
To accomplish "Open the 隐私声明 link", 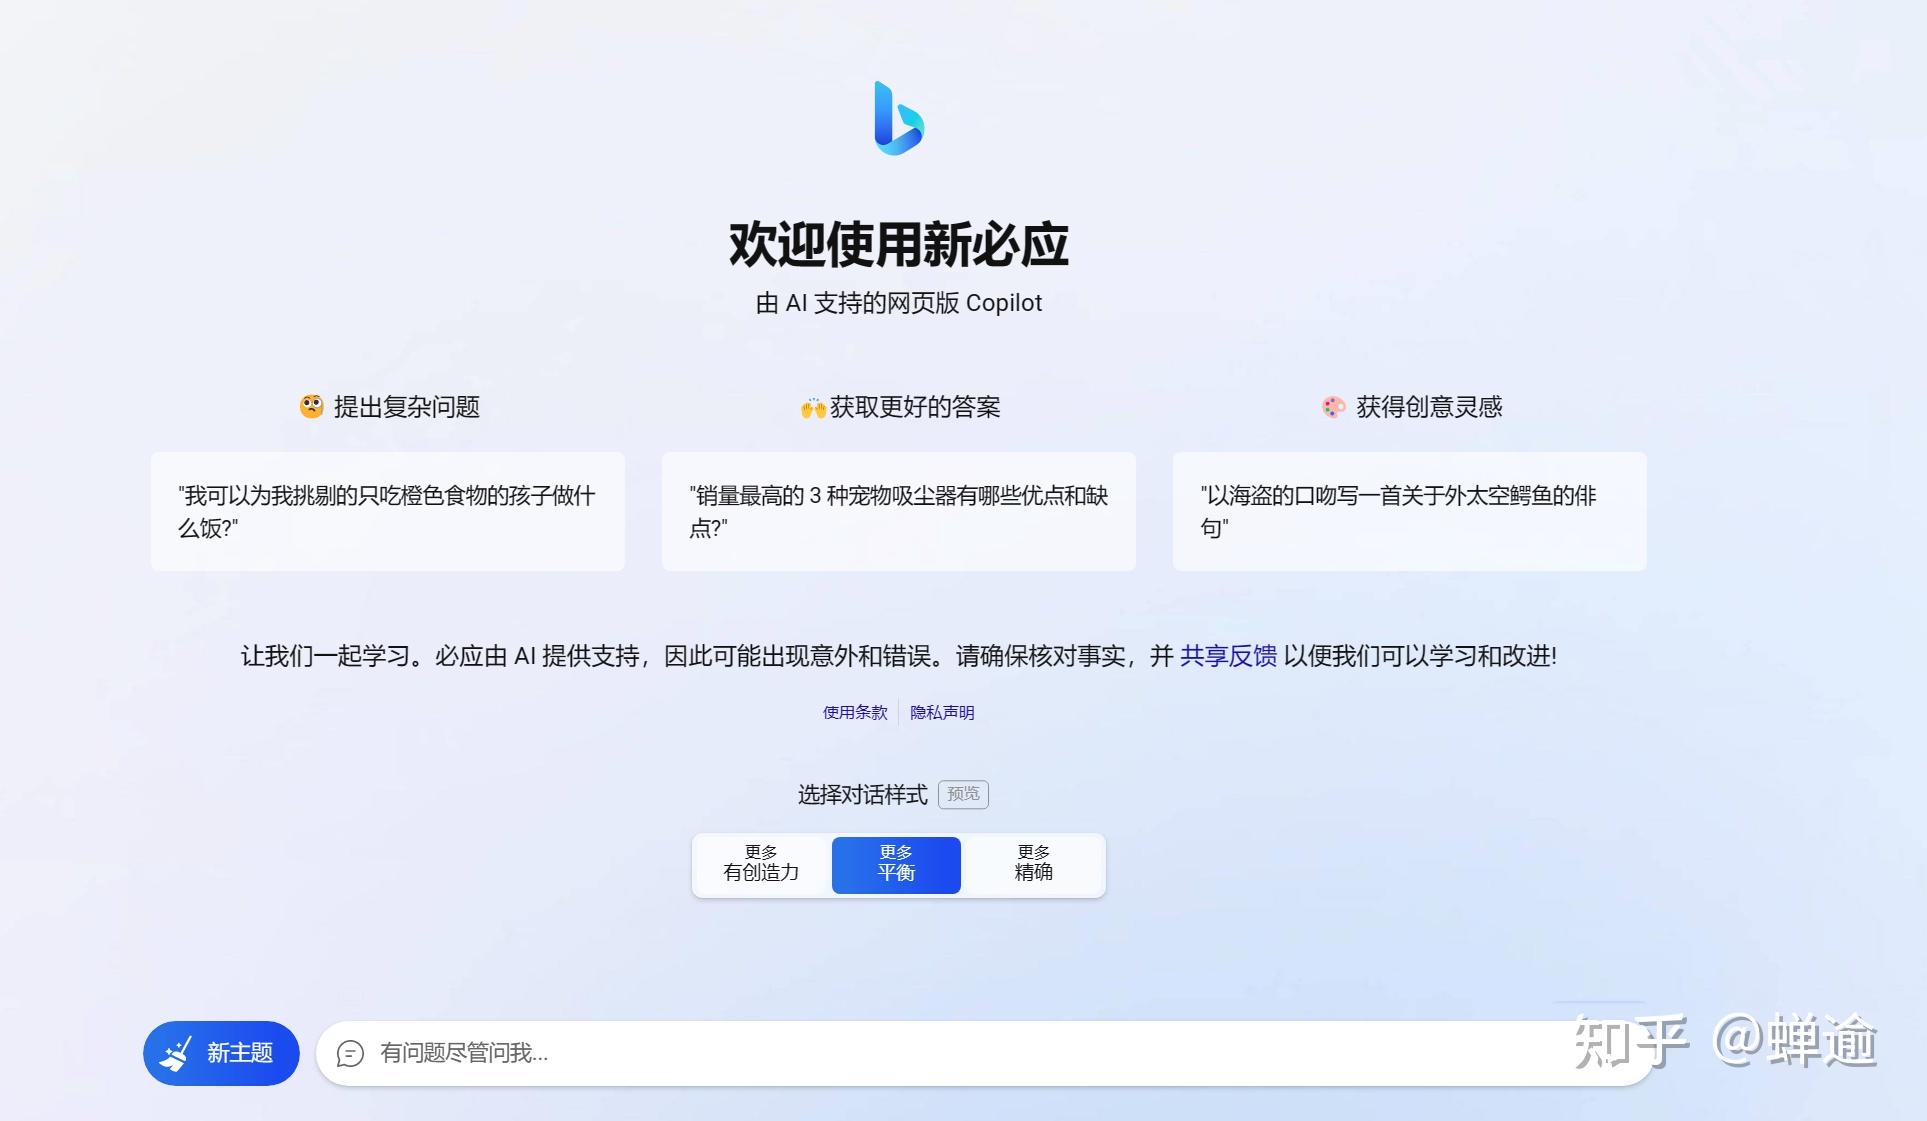I will (941, 712).
